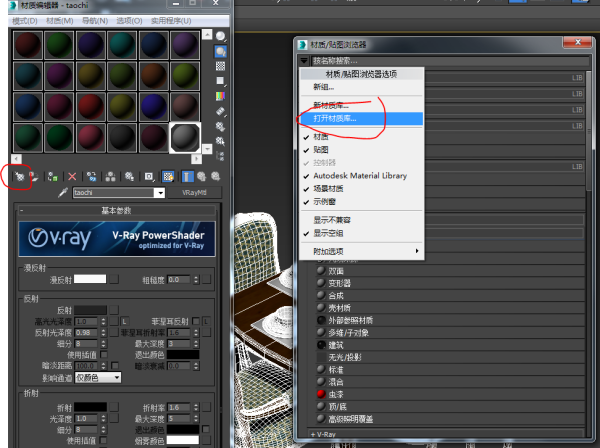This screenshot has height=448, width=600.
Task: Open the 选项(O) menu
Action: tap(129, 21)
